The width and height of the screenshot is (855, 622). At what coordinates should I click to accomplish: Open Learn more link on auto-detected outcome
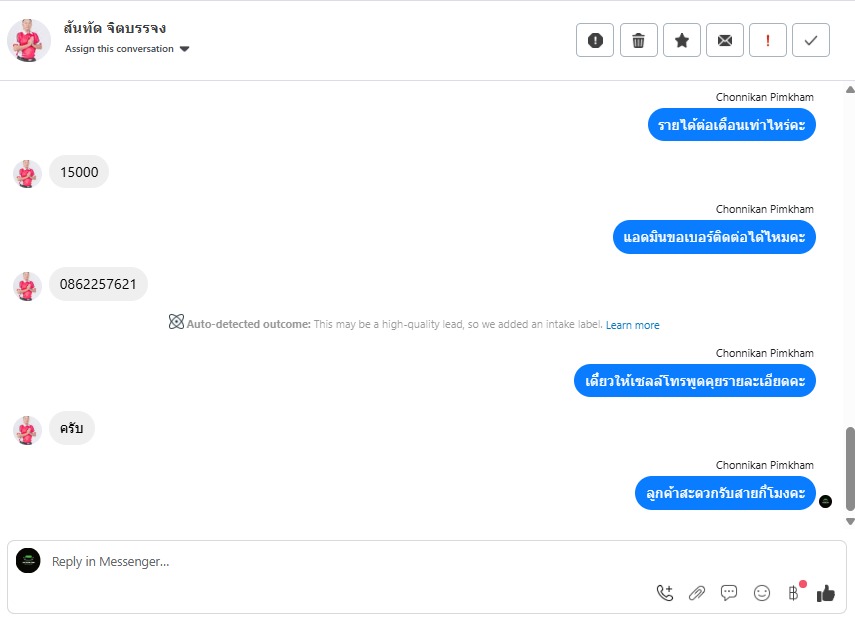click(x=633, y=325)
